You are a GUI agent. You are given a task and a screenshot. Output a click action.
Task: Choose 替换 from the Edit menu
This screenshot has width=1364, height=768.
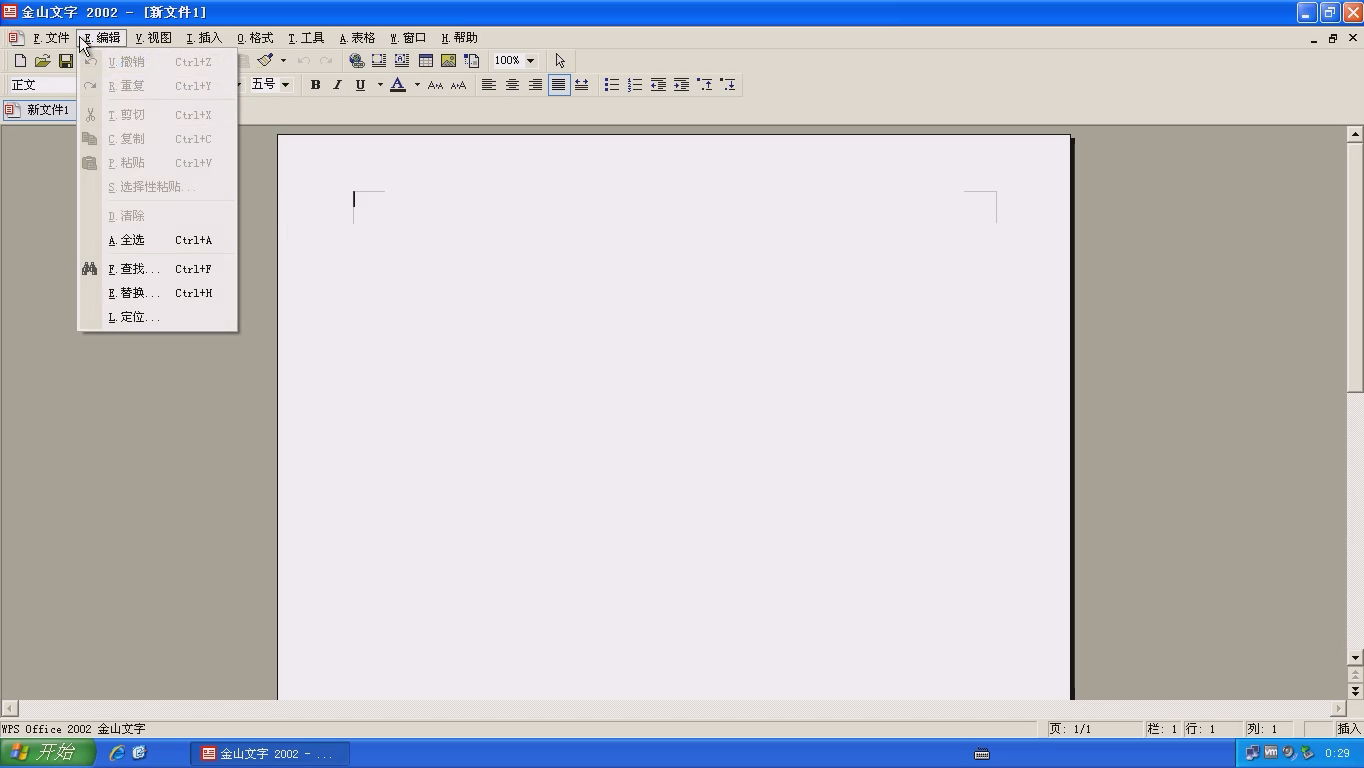(157, 293)
